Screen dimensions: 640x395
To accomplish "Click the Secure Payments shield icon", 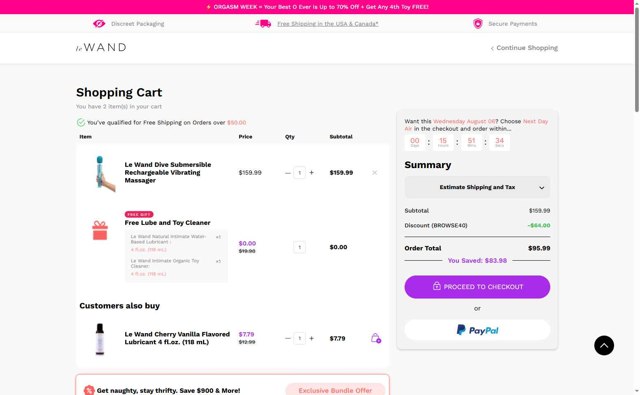I will click(478, 24).
